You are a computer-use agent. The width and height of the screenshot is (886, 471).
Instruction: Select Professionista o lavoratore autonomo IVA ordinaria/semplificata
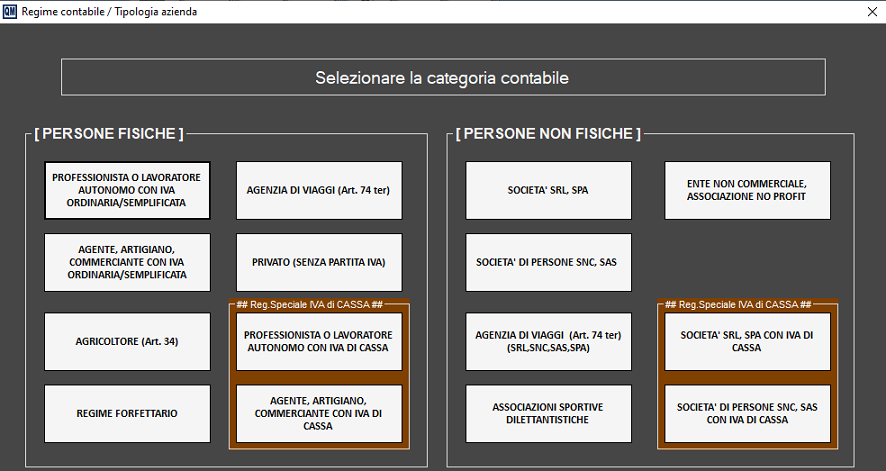coord(127,190)
